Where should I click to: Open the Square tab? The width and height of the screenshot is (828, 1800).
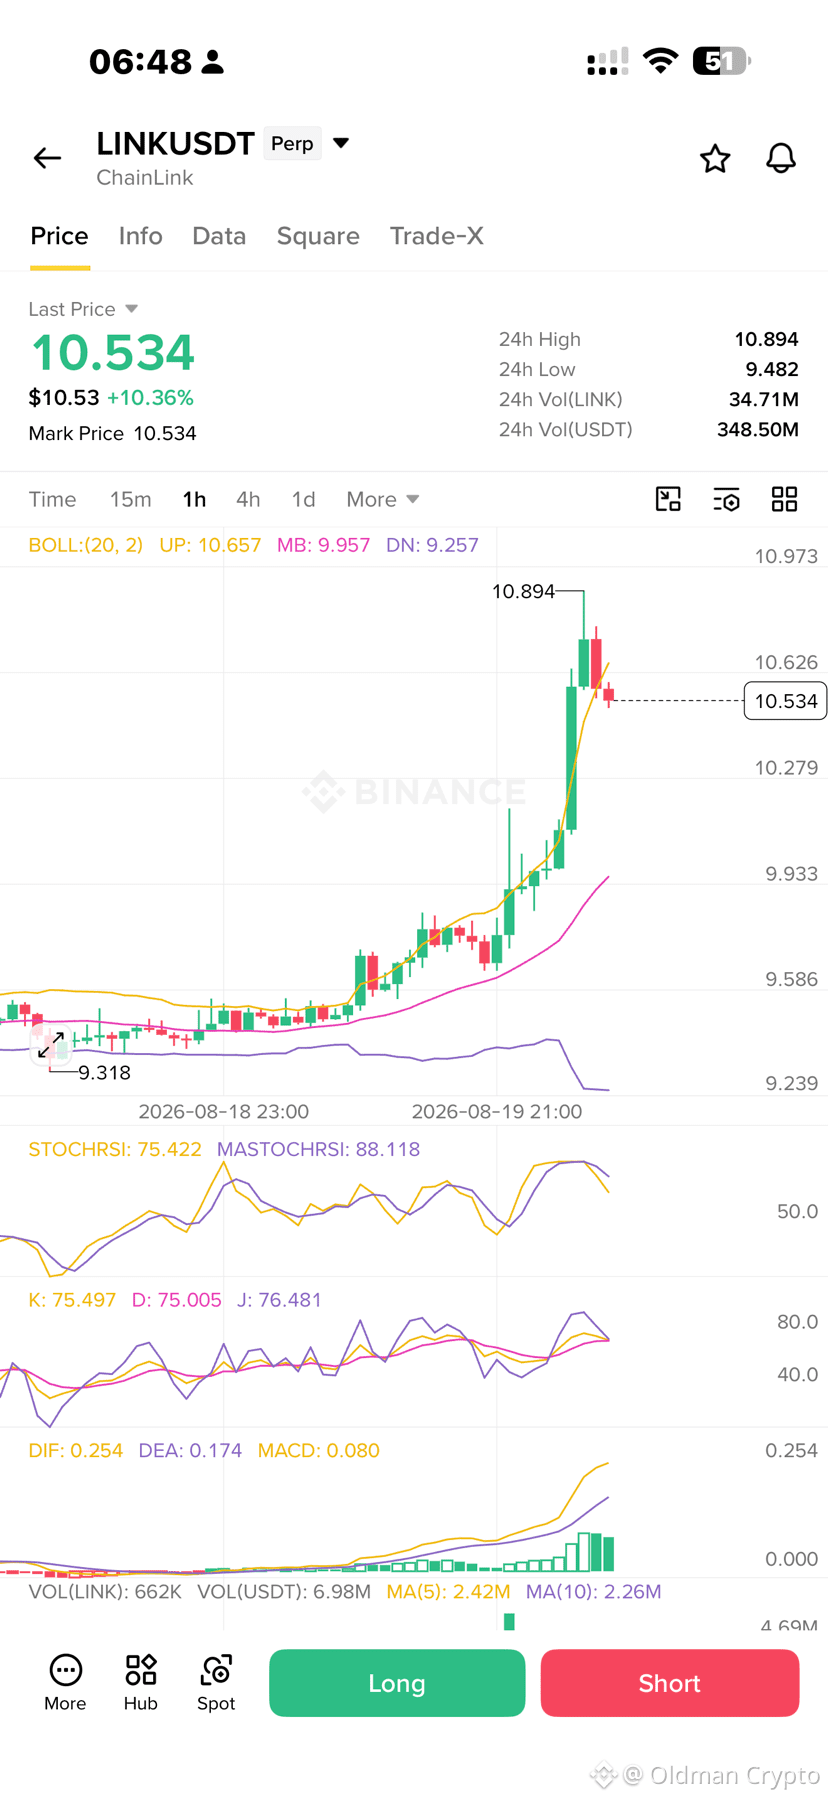[318, 236]
